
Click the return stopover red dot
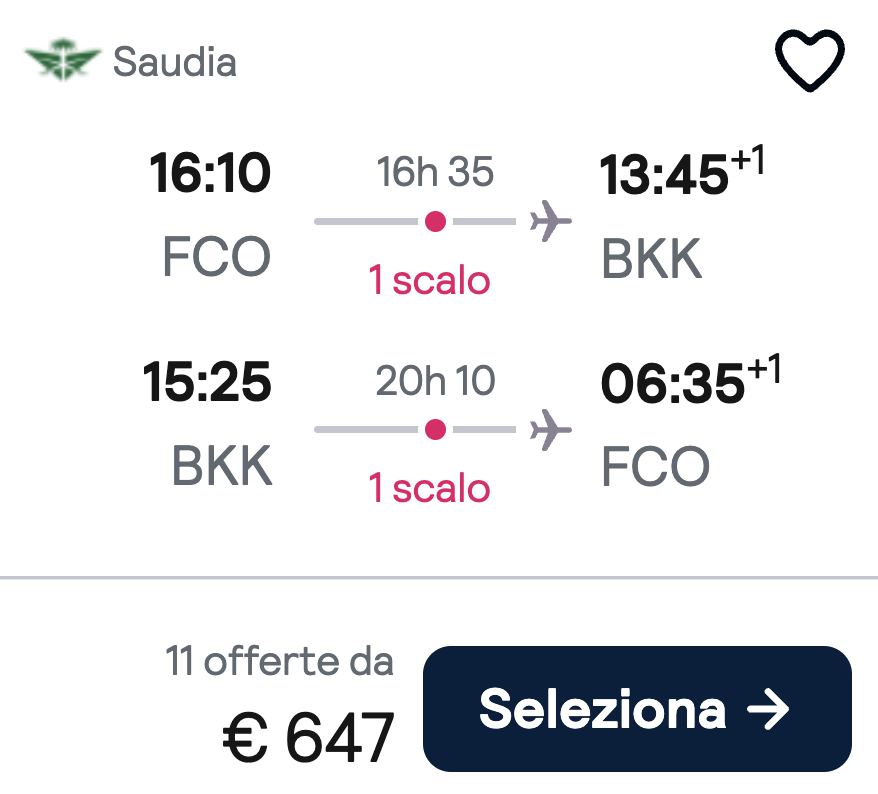click(x=435, y=429)
